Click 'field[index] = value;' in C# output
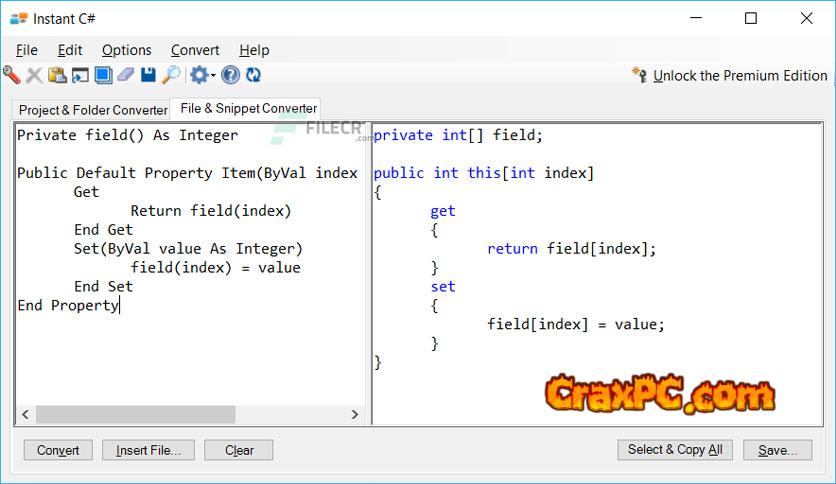 click(x=576, y=324)
